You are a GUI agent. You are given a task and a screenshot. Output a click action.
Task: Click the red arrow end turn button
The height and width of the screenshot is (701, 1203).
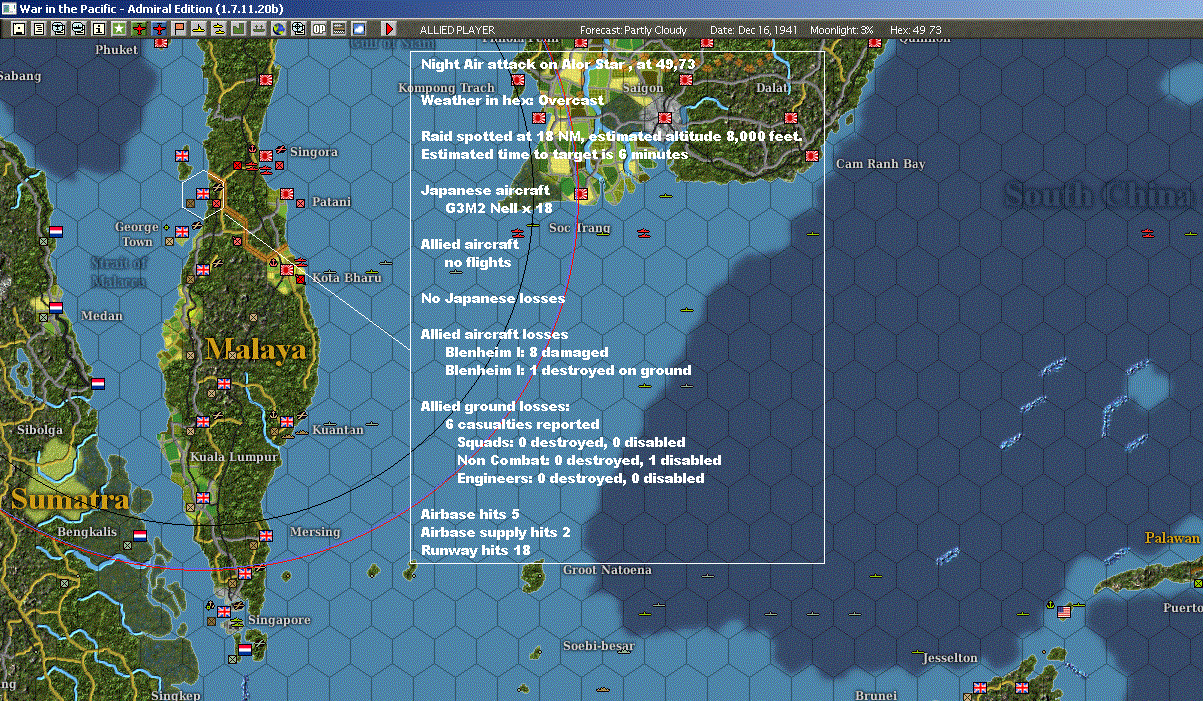click(x=390, y=30)
